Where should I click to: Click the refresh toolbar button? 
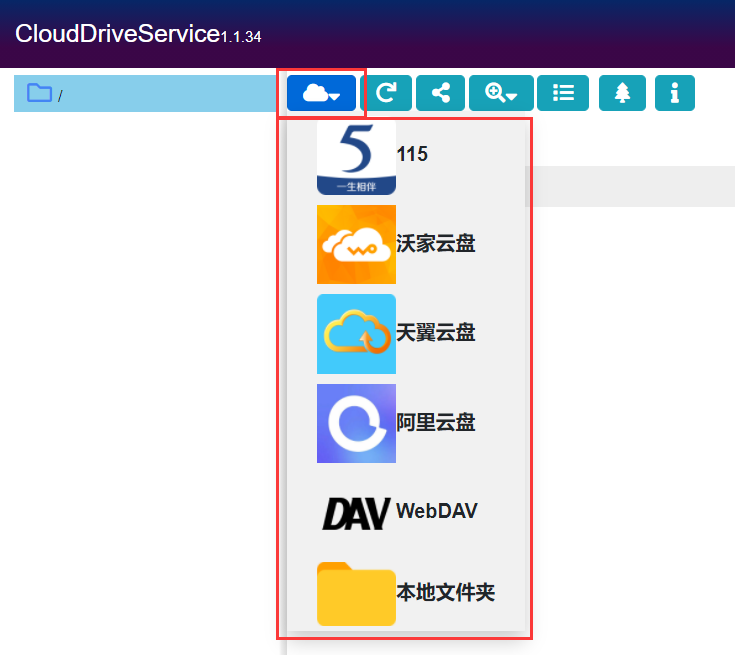pos(386,93)
